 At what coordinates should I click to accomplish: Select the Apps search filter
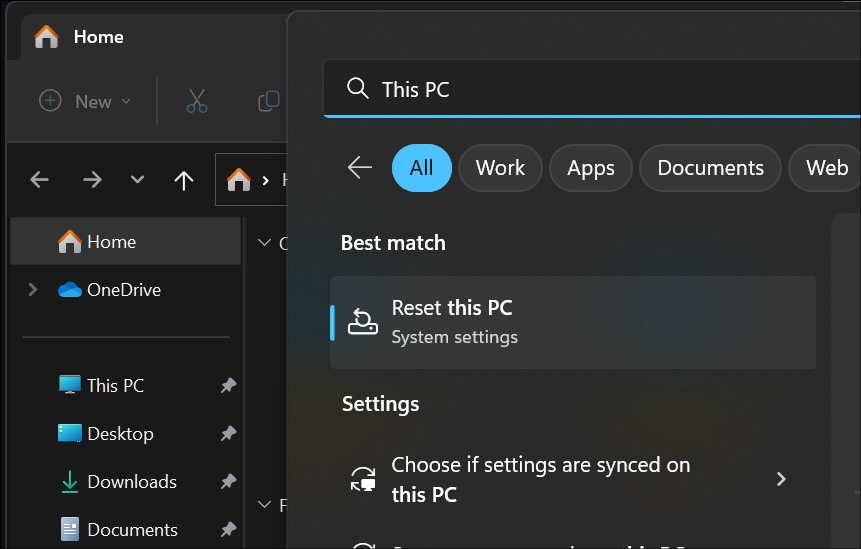591,168
